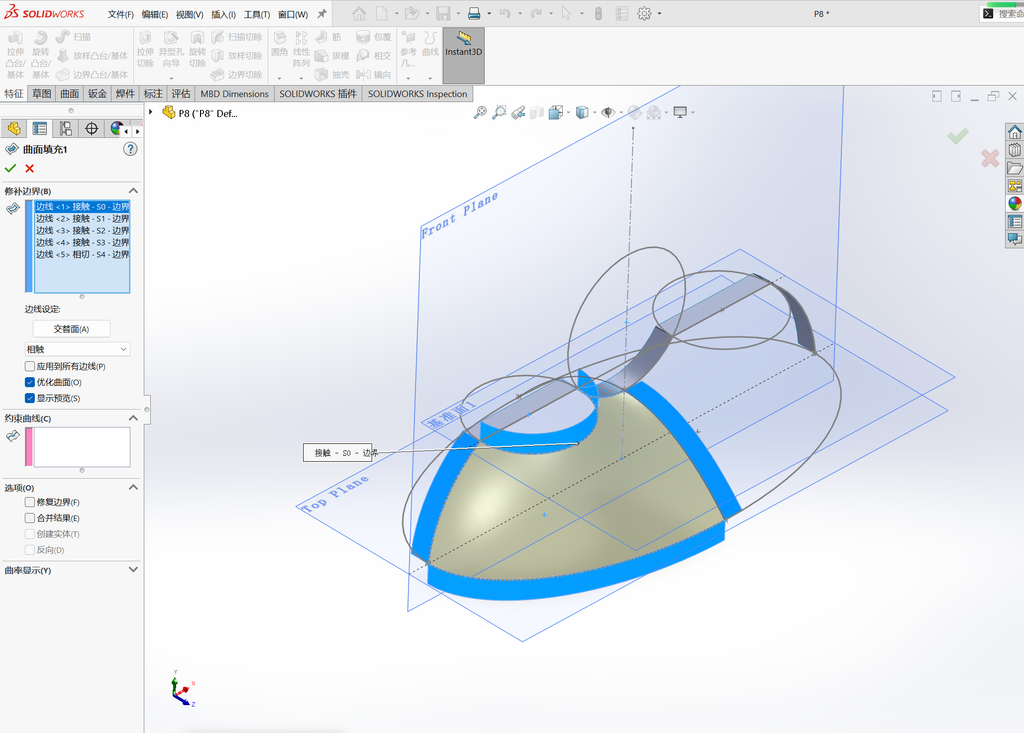1024x733 pixels.
Task: Click the viewport confirmation corner green check
Action: click(x=958, y=136)
